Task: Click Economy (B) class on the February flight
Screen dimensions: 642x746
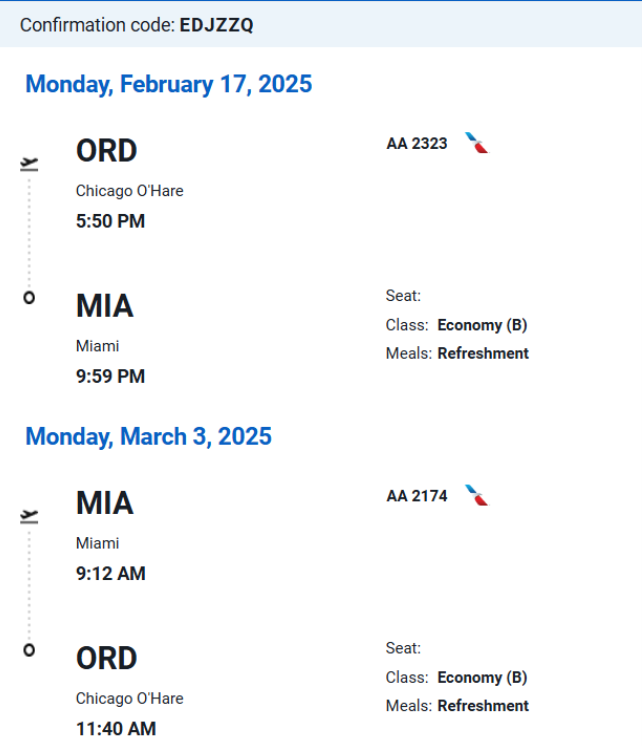Action: [x=482, y=325]
